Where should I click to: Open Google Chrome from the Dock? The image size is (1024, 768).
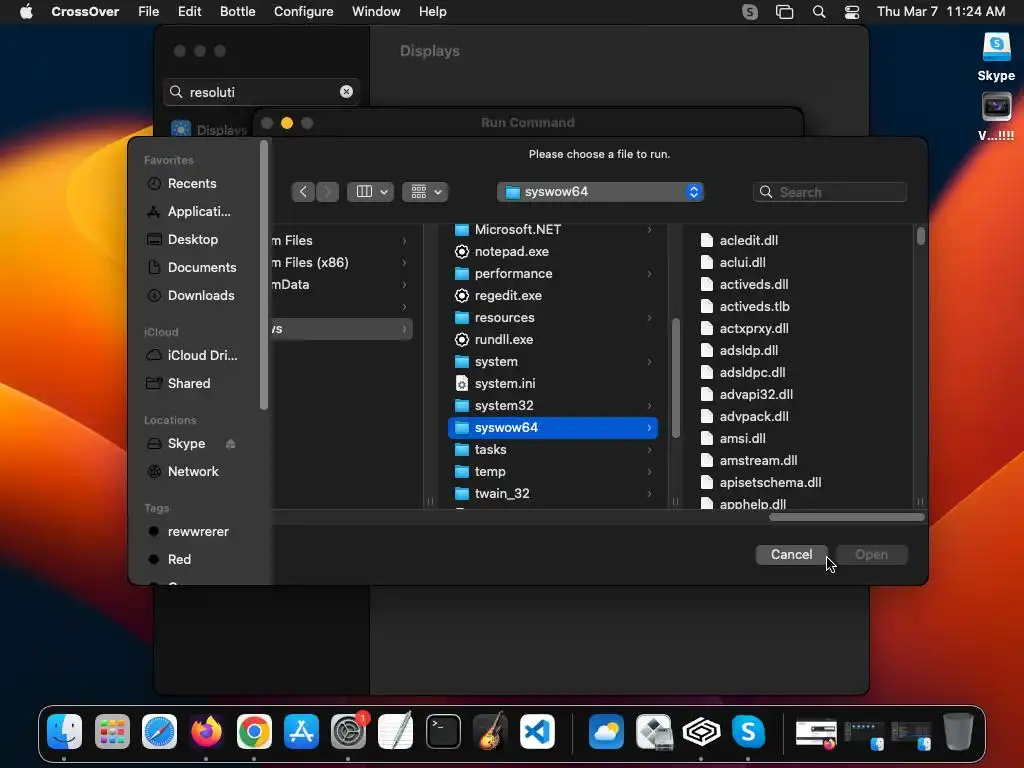point(254,731)
